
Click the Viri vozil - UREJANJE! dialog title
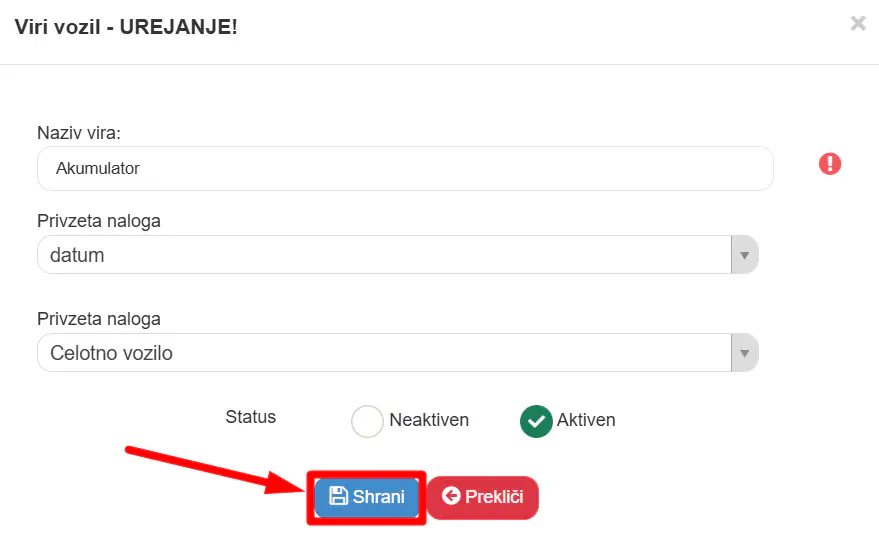pyautogui.click(x=126, y=27)
